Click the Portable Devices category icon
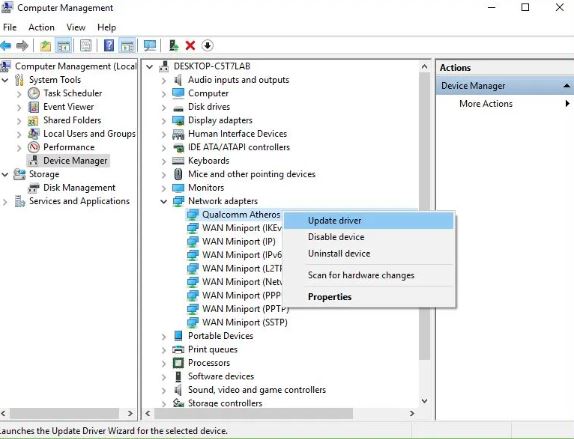This screenshot has width=574, height=439. (x=178, y=336)
